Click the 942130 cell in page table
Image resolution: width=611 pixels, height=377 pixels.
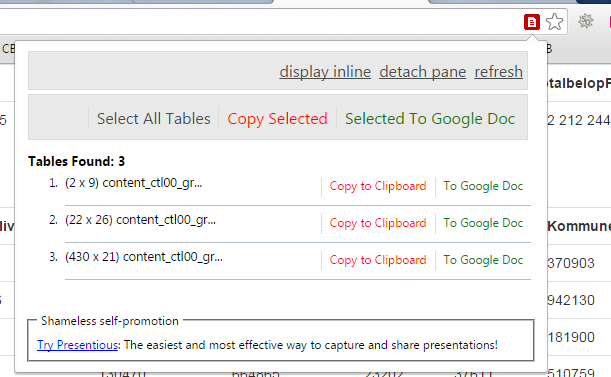click(571, 300)
